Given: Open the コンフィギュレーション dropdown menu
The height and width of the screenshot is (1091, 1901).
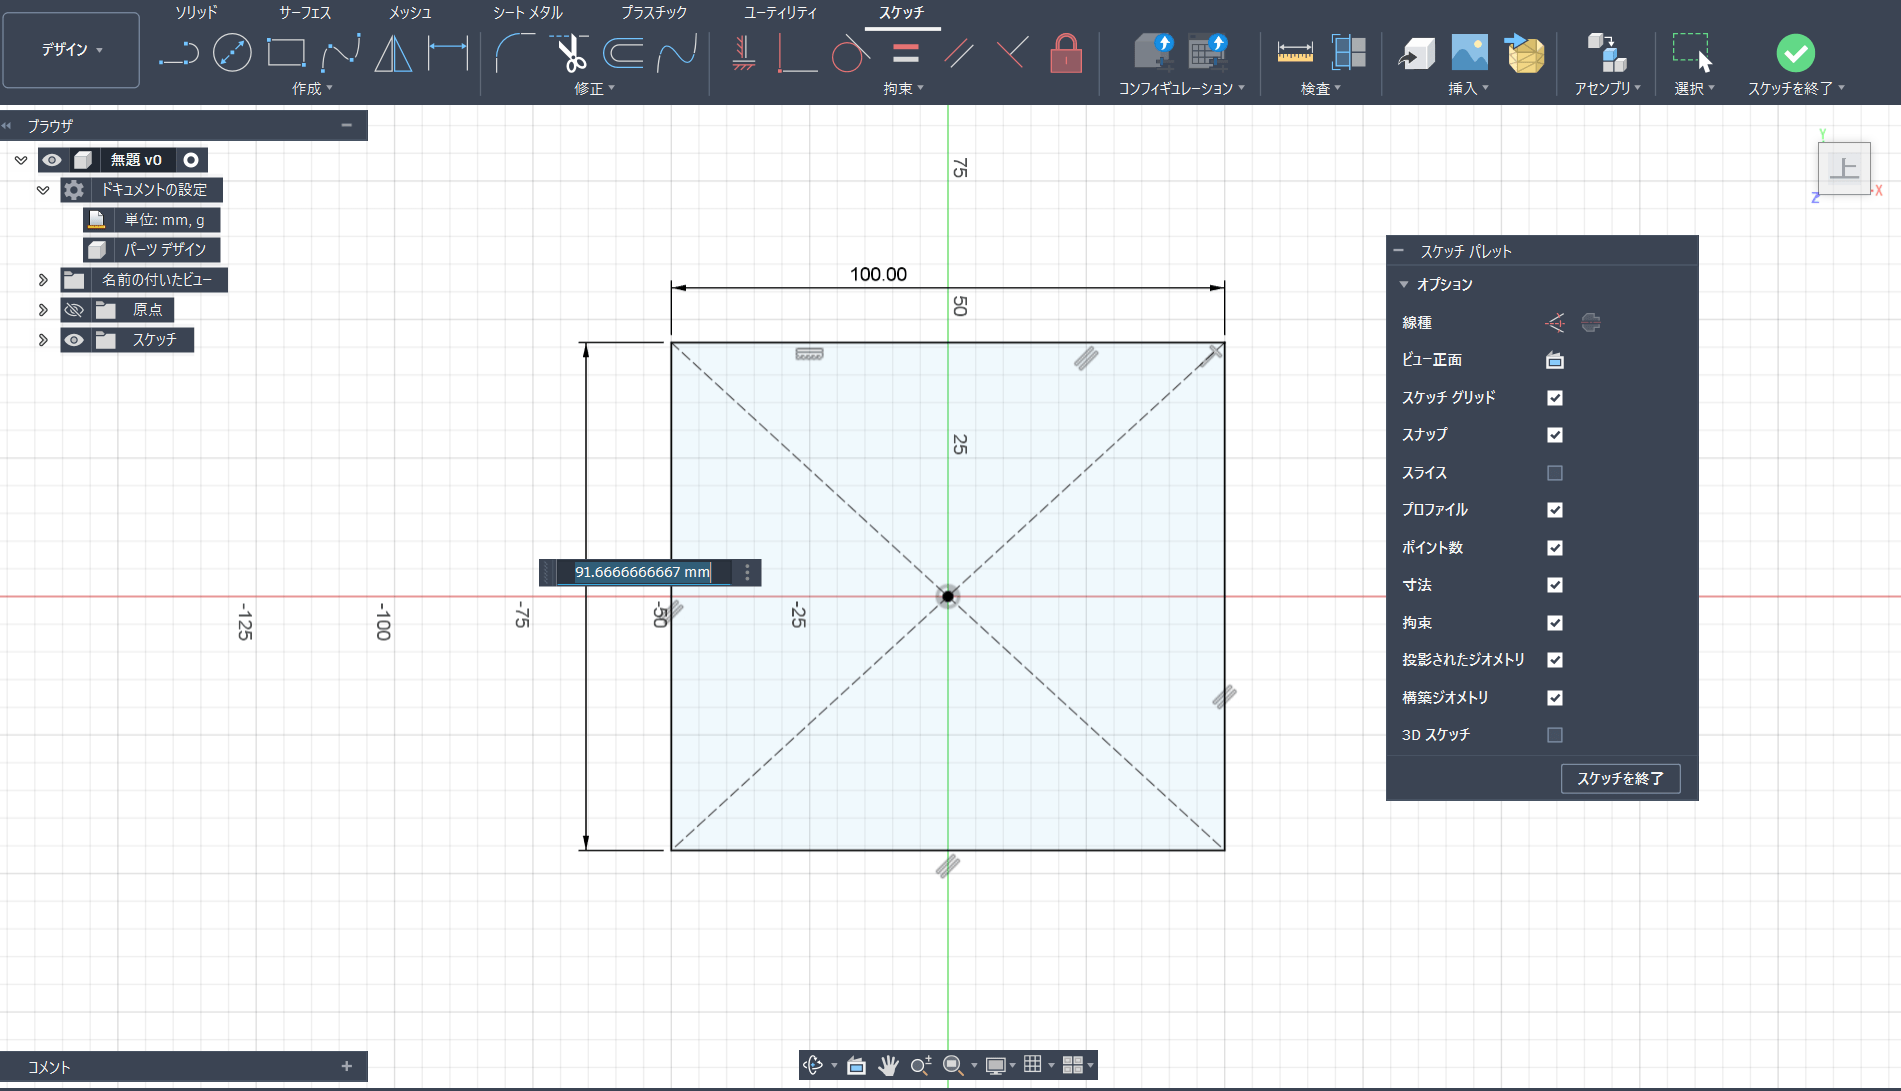Looking at the screenshot, I should [x=1181, y=89].
